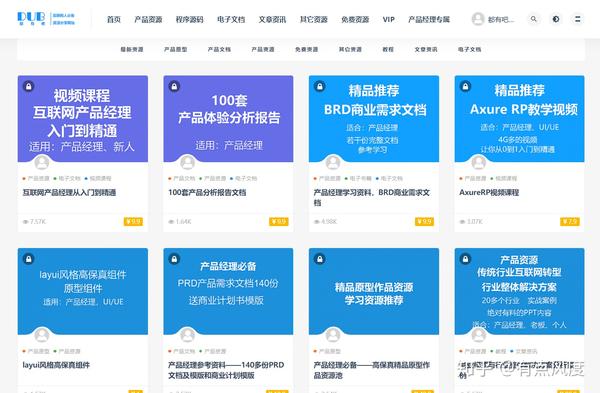This screenshot has width=600, height=393.
Task: Open VIP in top navigation
Action: pos(388,20)
